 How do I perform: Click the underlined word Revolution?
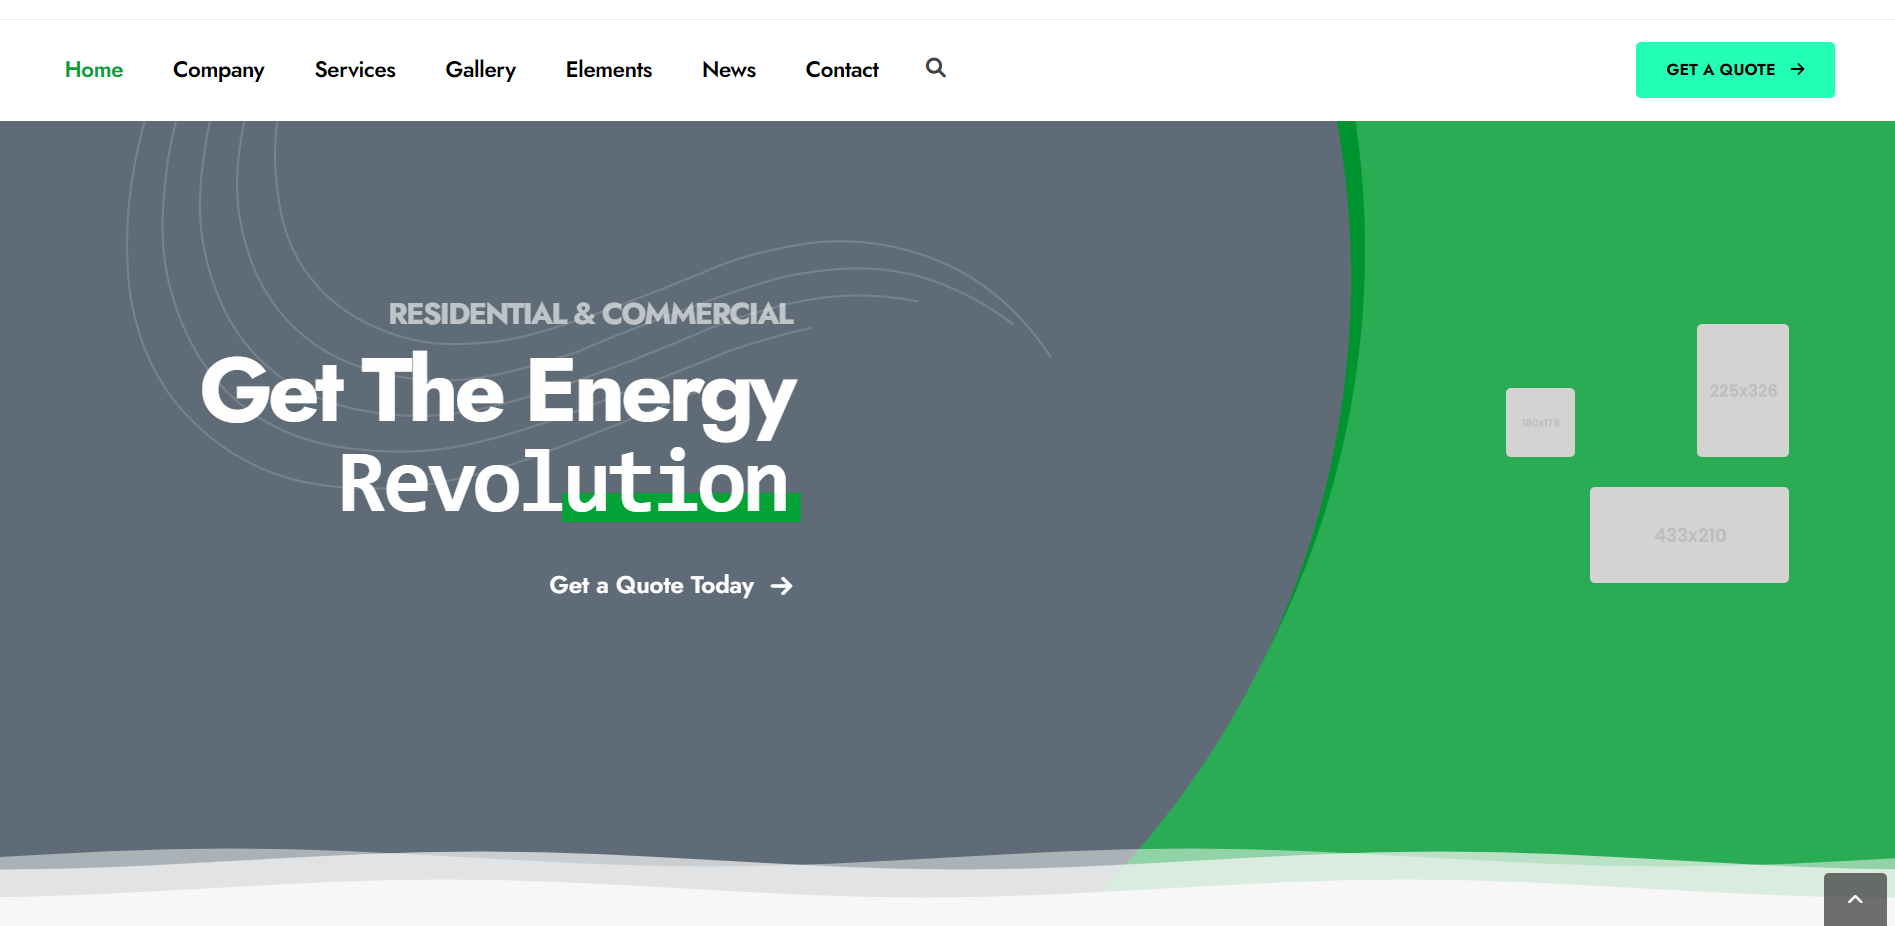[565, 484]
